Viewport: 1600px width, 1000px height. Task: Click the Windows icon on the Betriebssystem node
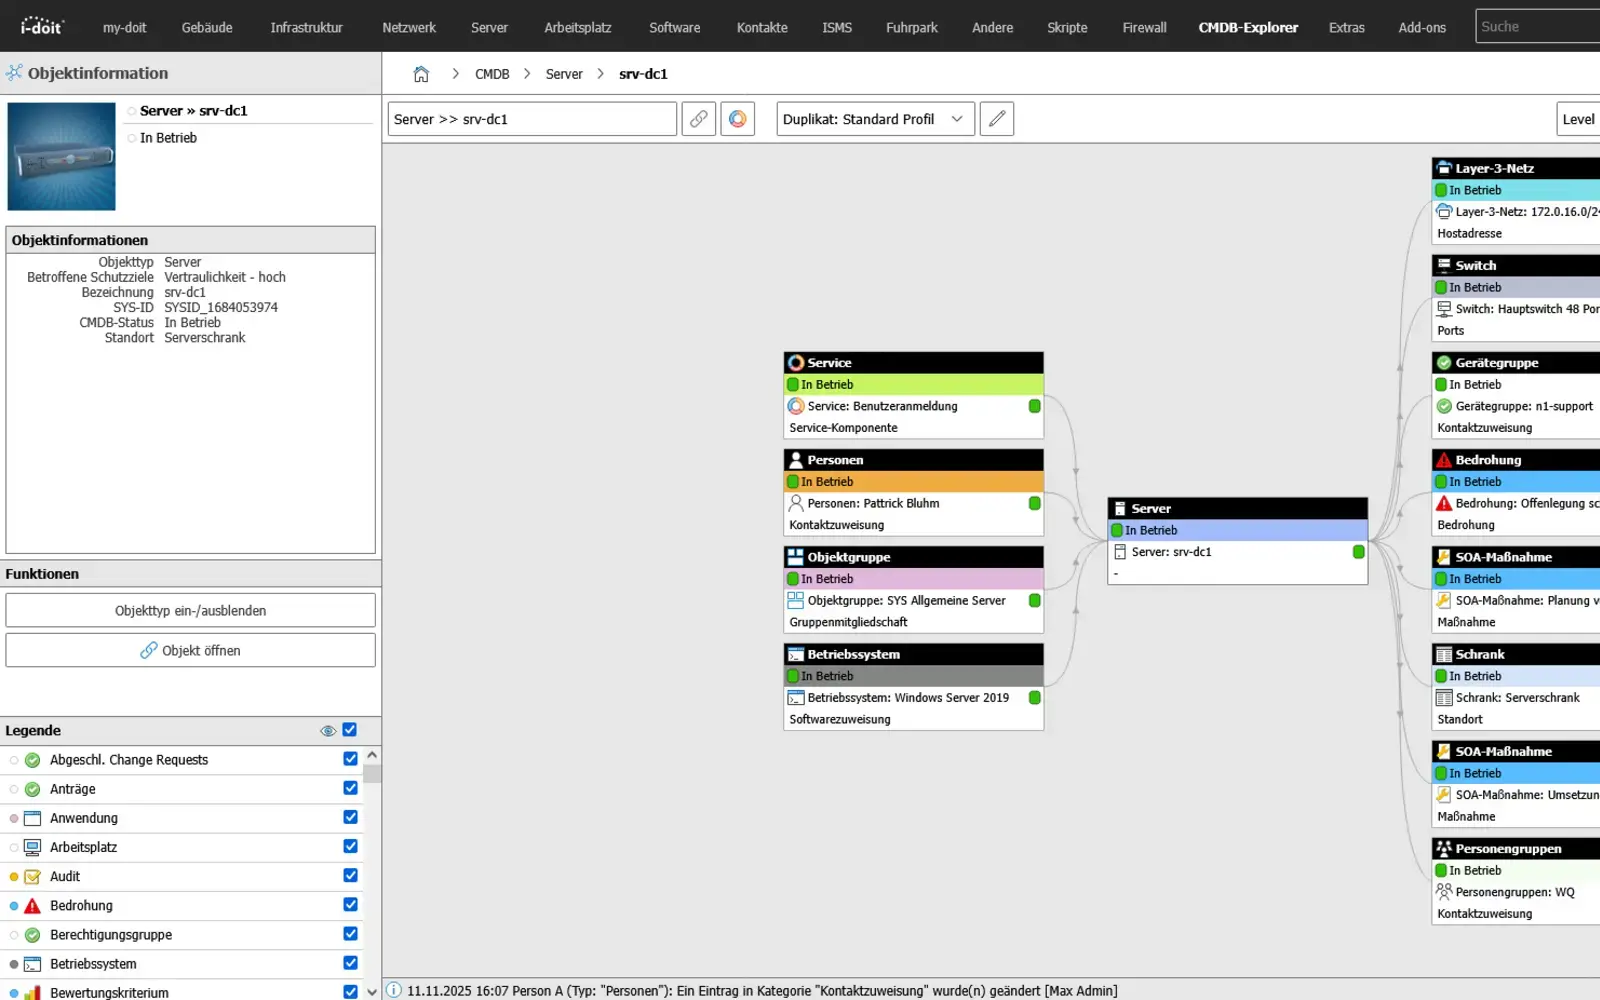coord(794,698)
